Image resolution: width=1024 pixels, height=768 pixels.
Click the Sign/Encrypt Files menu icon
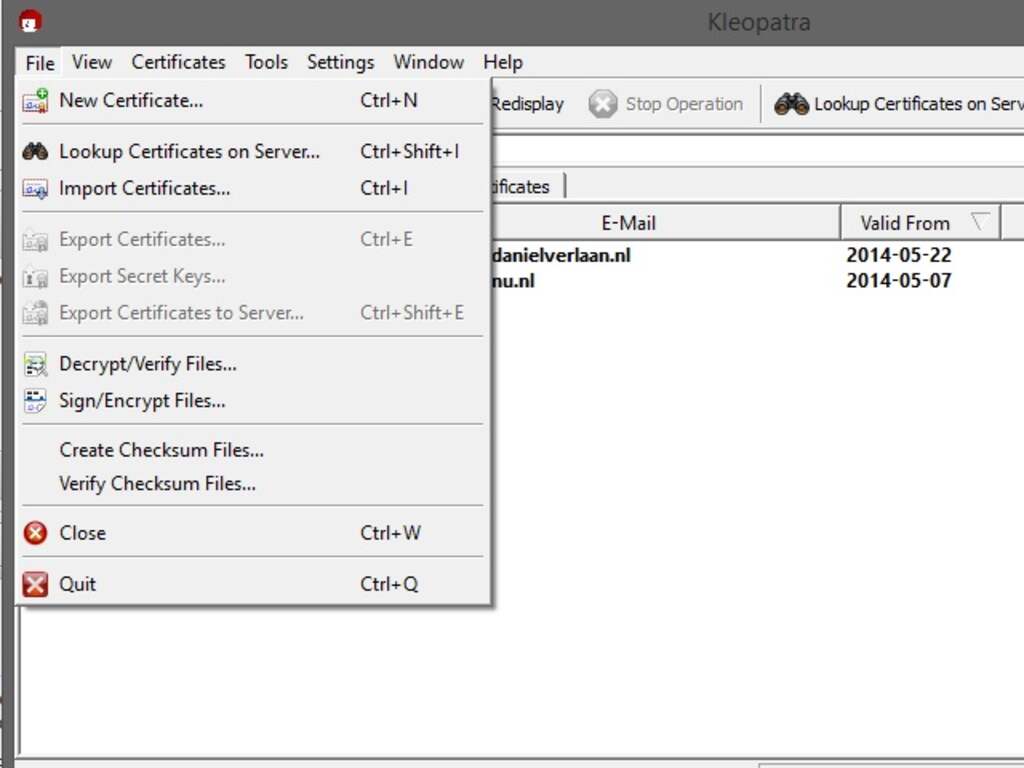point(35,401)
